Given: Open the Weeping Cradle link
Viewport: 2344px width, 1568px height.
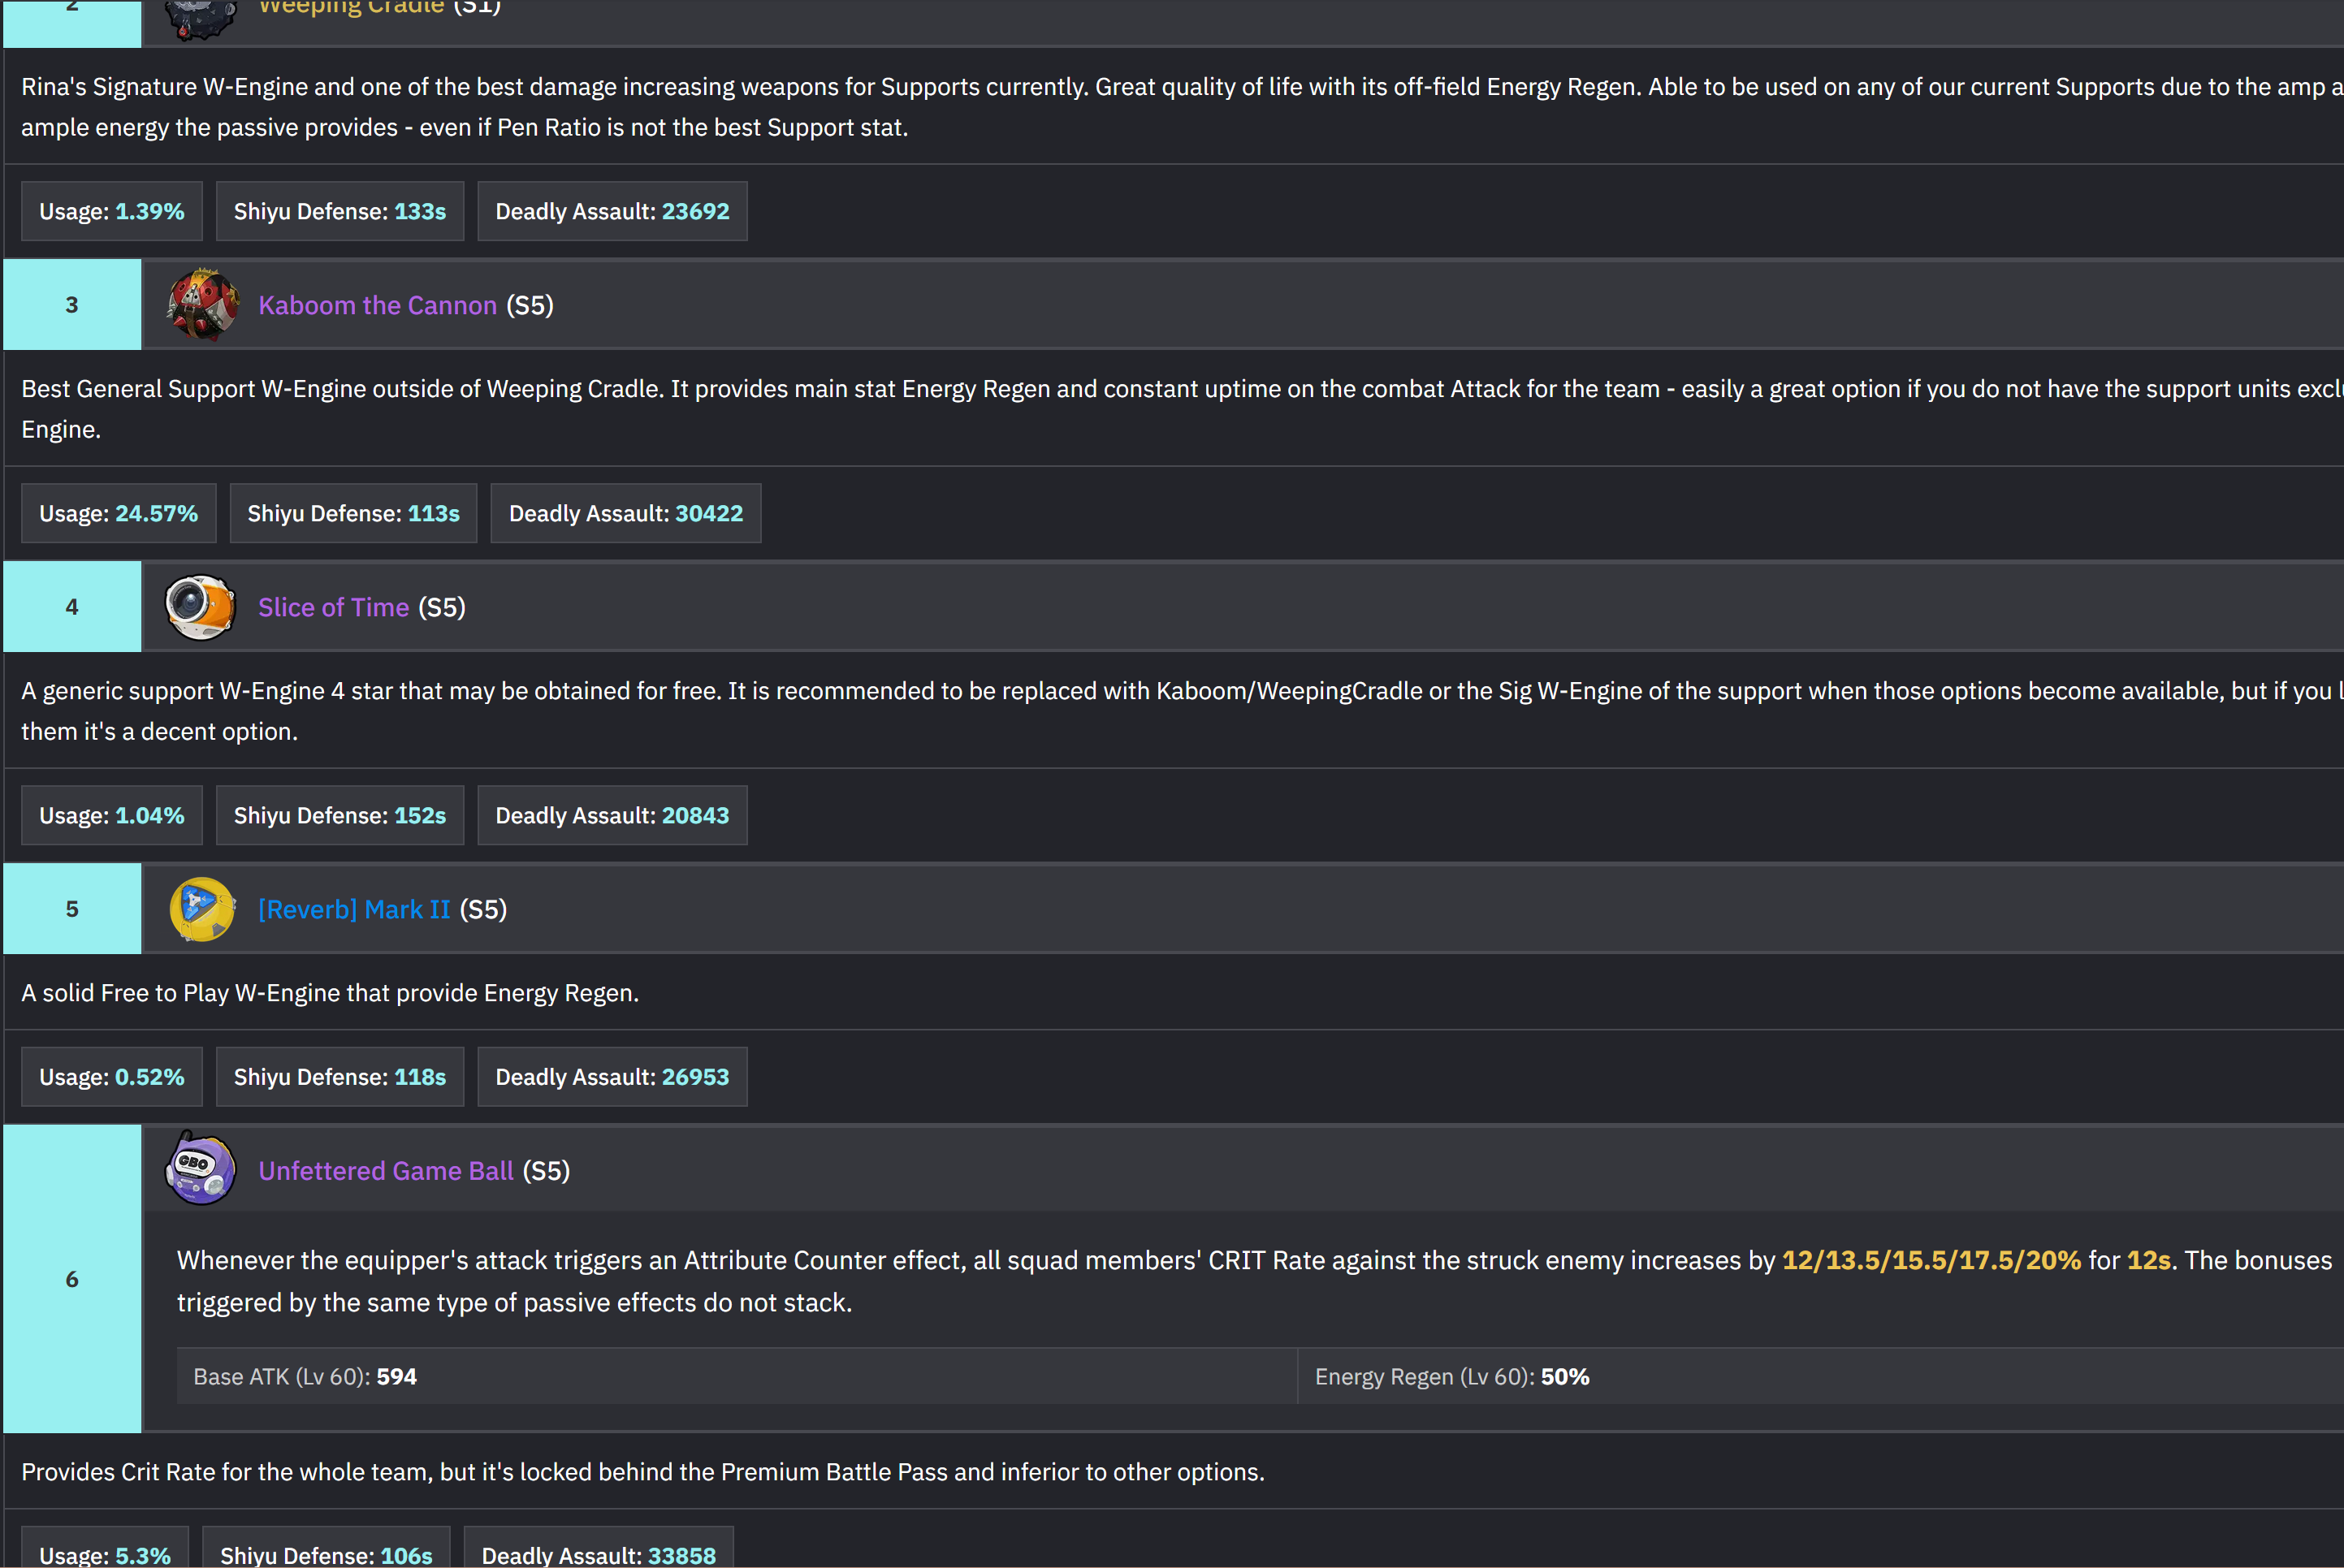Looking at the screenshot, I should click(351, 7).
